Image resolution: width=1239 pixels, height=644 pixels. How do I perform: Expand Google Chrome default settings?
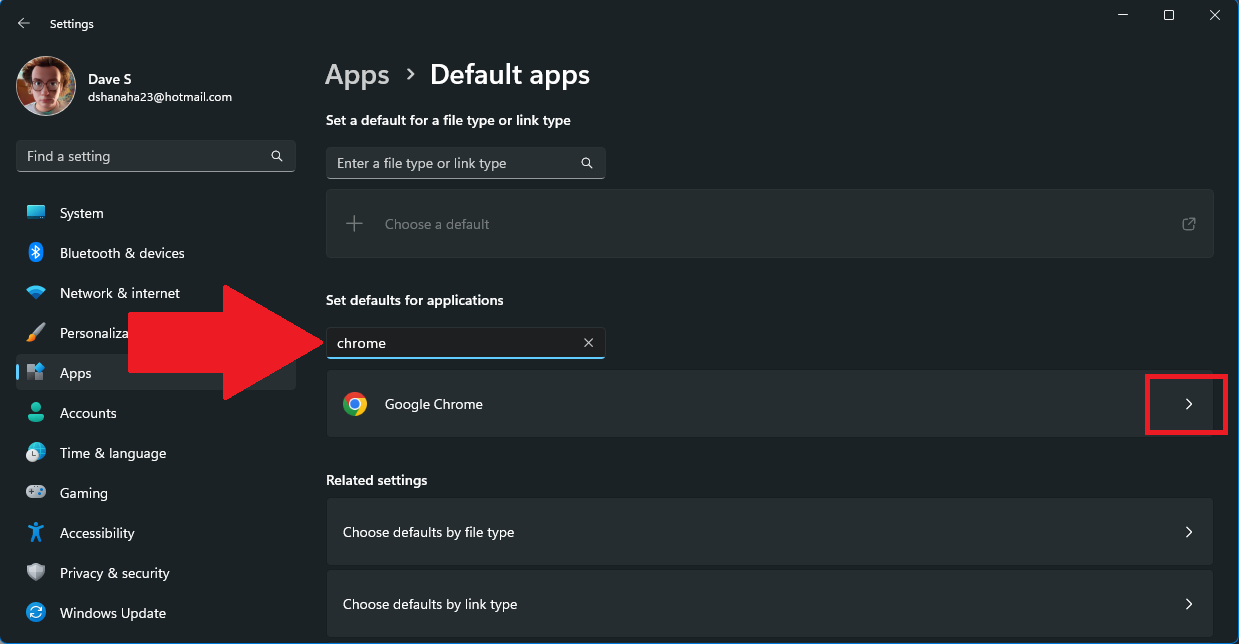(1187, 404)
